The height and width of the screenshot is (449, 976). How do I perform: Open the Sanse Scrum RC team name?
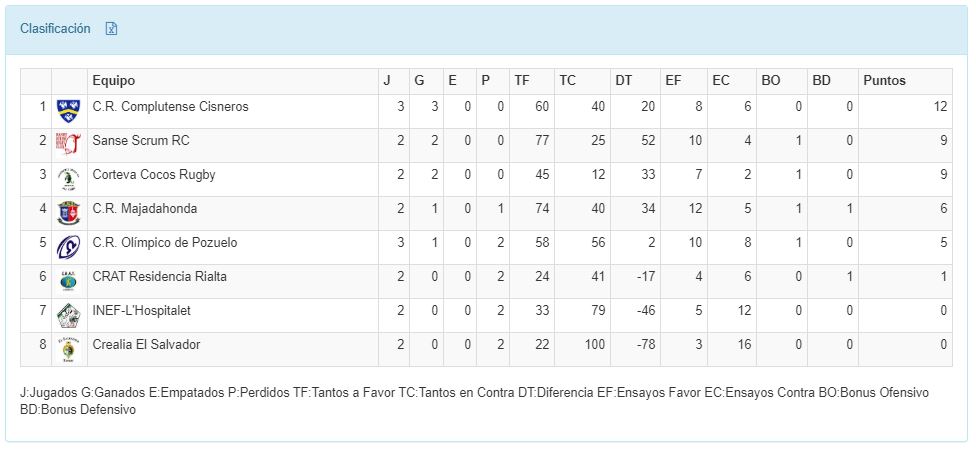pyautogui.click(x=140, y=141)
